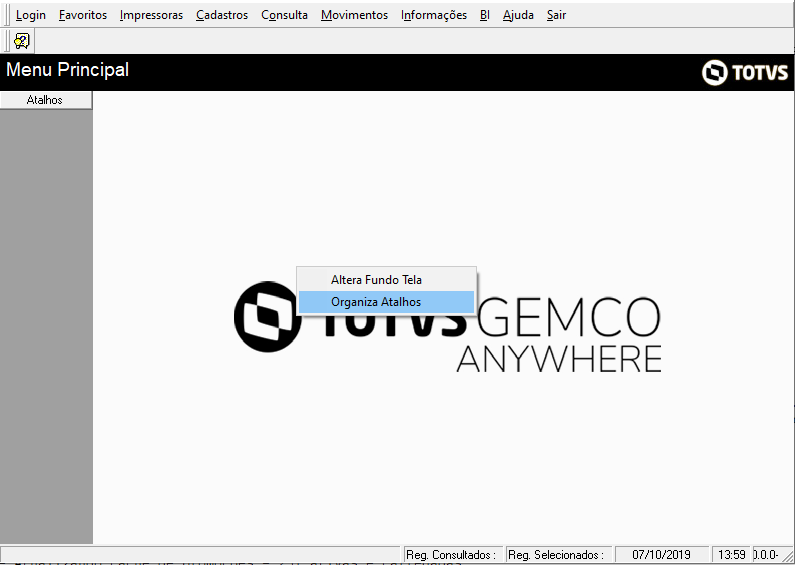
Task: Open the Movimentos menu
Action: click(354, 15)
